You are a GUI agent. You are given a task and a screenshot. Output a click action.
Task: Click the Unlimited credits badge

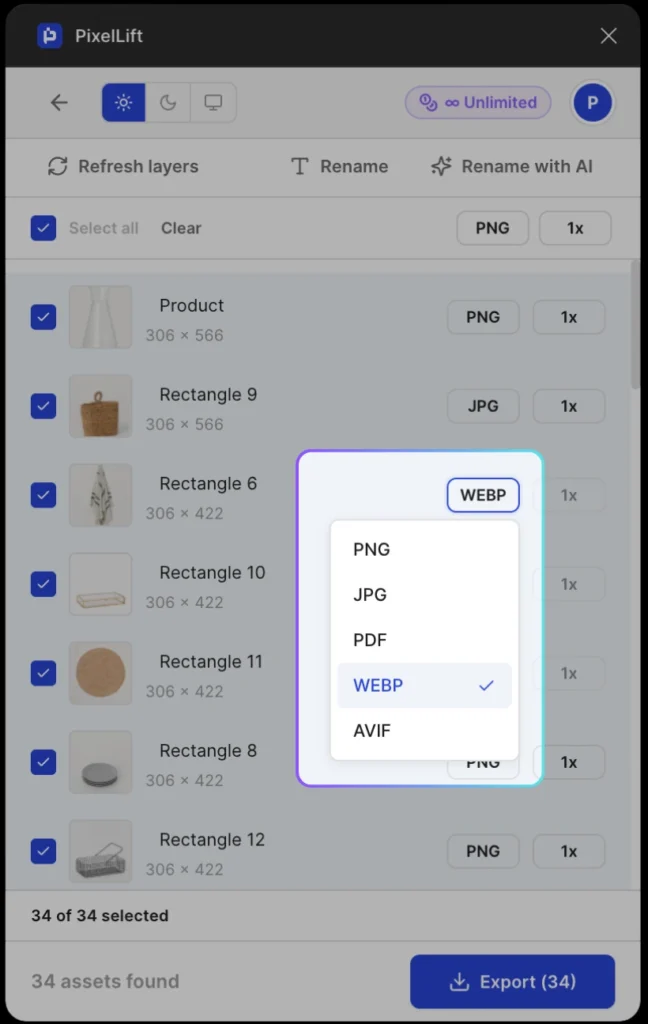point(478,103)
